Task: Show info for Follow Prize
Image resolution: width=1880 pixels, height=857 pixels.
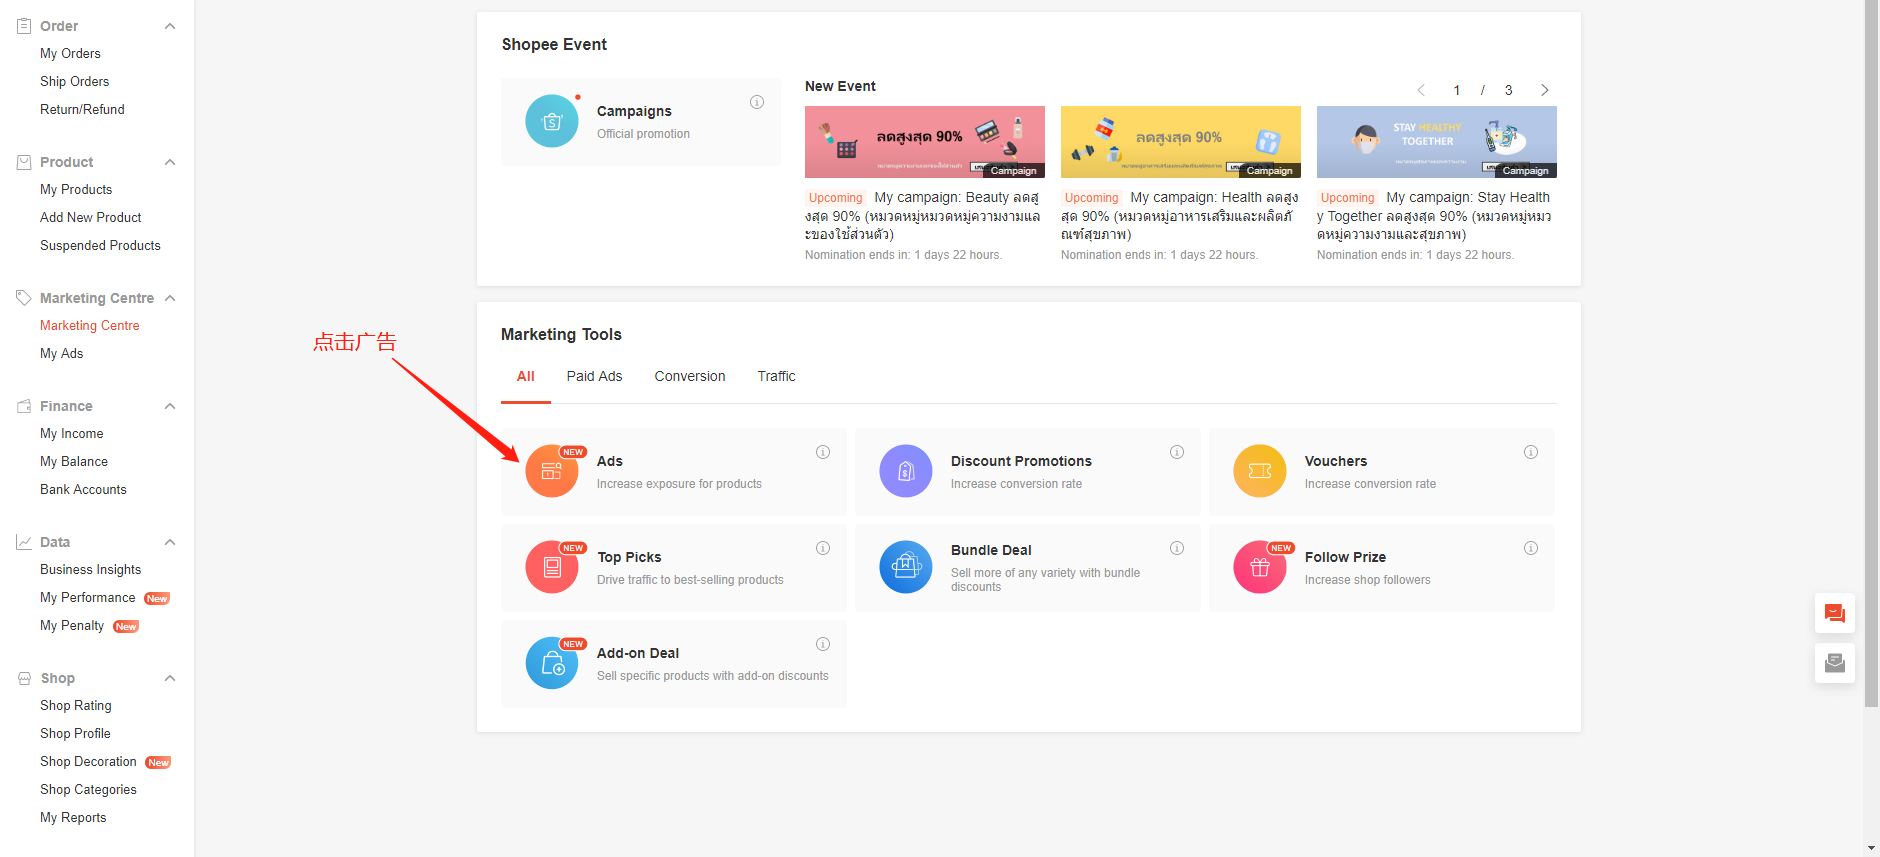Action: tap(1531, 548)
